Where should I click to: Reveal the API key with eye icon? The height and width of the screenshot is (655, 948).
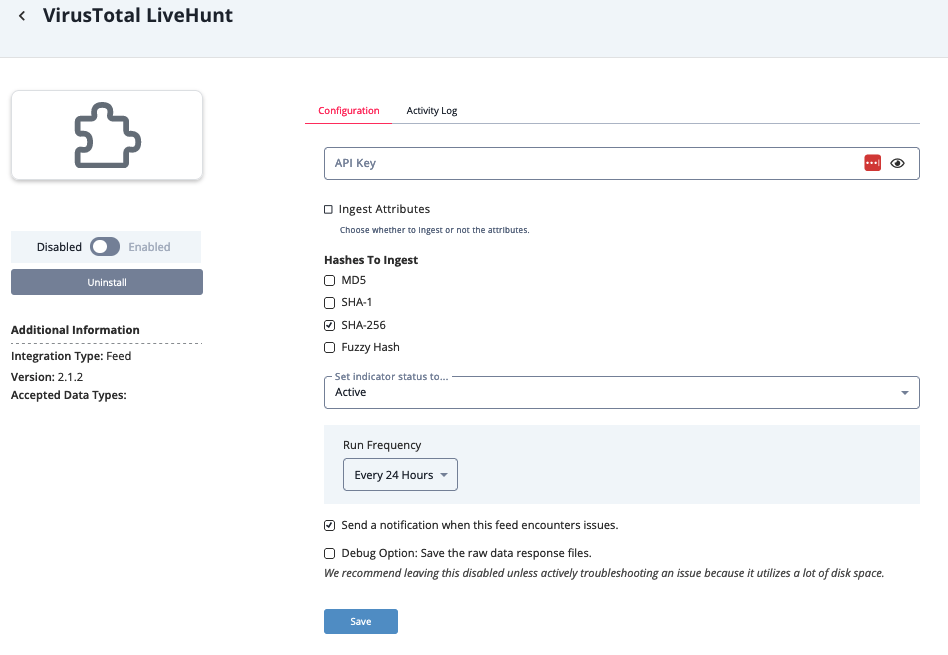coord(897,163)
